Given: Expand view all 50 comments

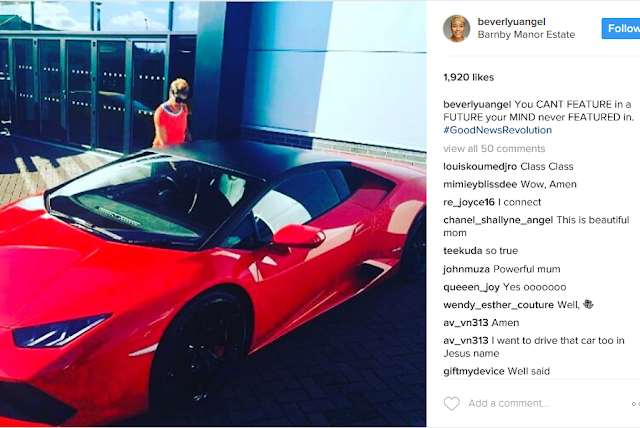Looking at the screenshot, I should click(494, 149).
